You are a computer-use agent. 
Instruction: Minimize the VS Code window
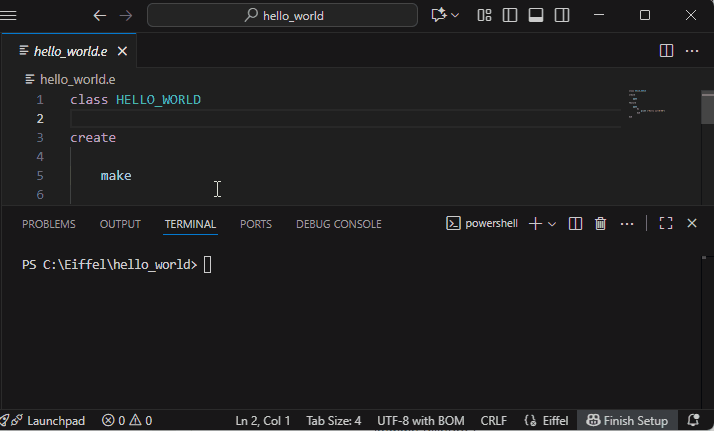(x=599, y=15)
